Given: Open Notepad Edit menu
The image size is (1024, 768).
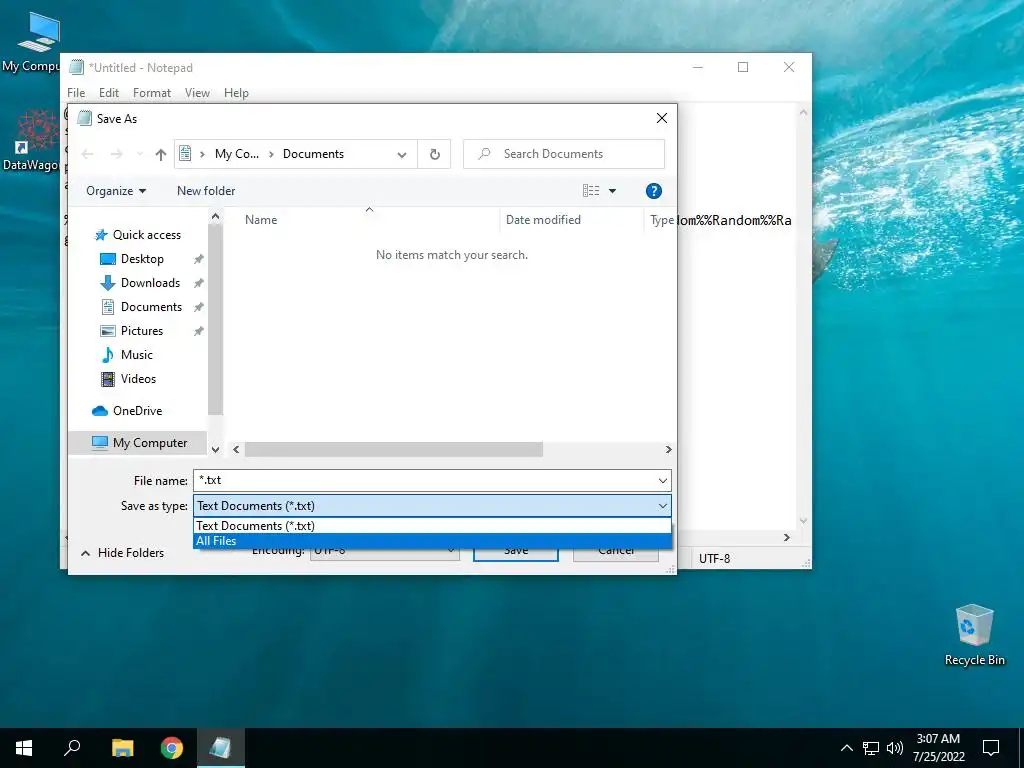Looking at the screenshot, I should pyautogui.click(x=108, y=93).
